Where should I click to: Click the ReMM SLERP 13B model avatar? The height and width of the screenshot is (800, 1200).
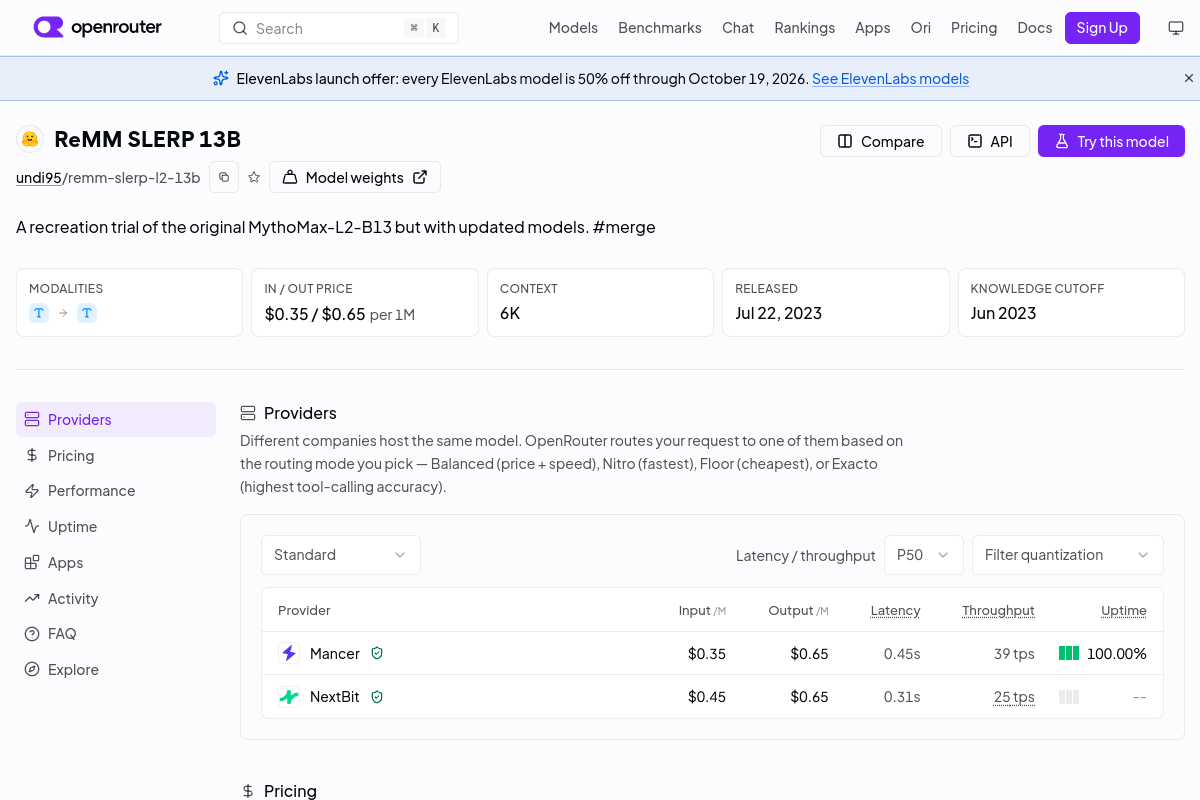point(31,139)
